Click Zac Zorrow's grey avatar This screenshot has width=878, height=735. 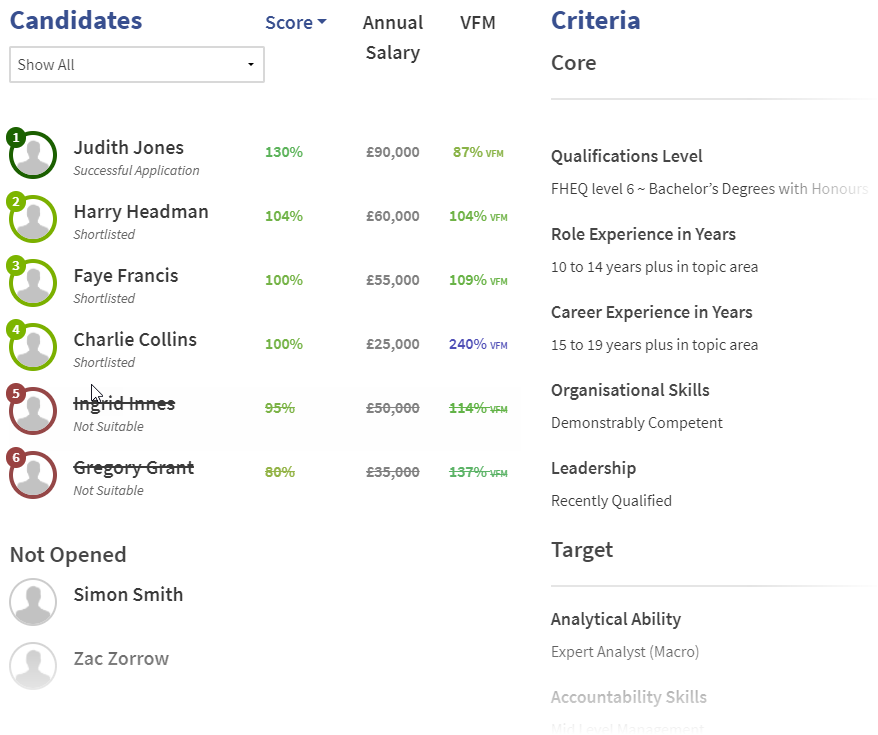click(34, 666)
